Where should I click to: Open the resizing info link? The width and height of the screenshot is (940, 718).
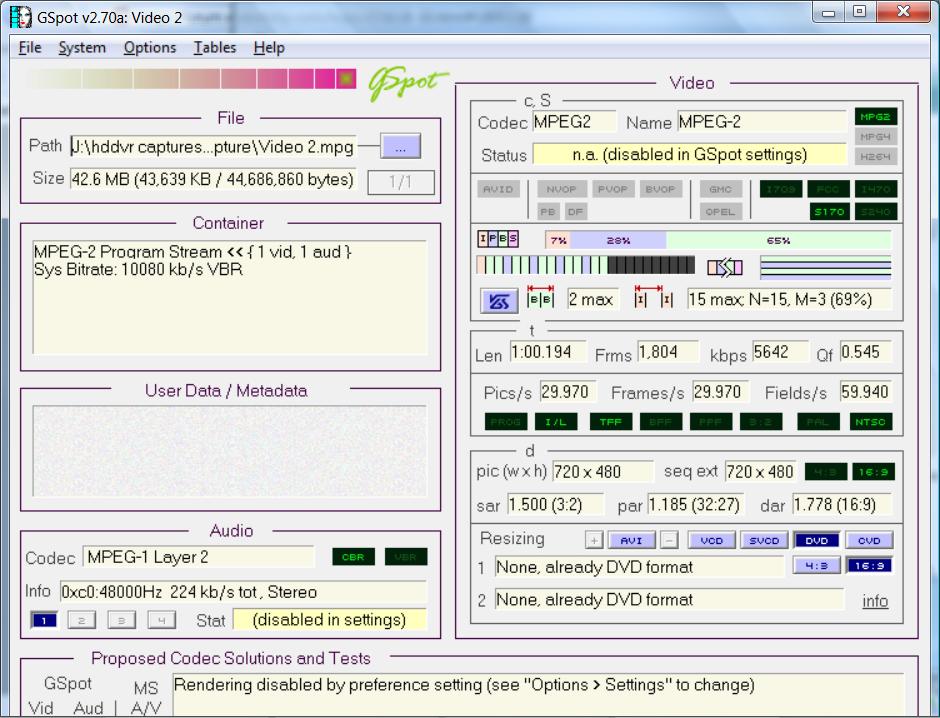(875, 601)
